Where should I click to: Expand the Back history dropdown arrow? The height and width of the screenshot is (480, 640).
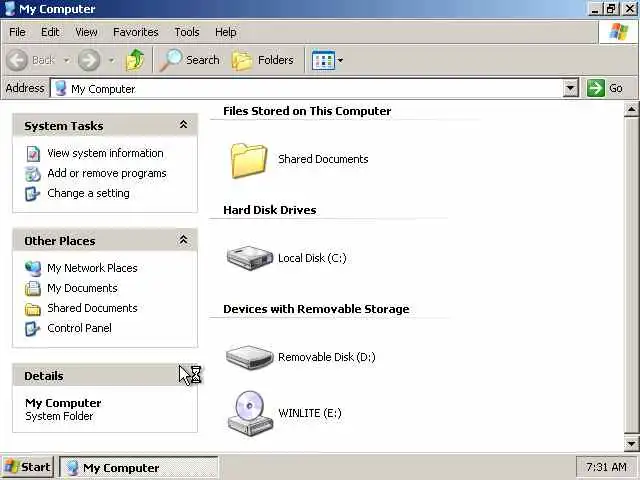pyautogui.click(x=66, y=60)
